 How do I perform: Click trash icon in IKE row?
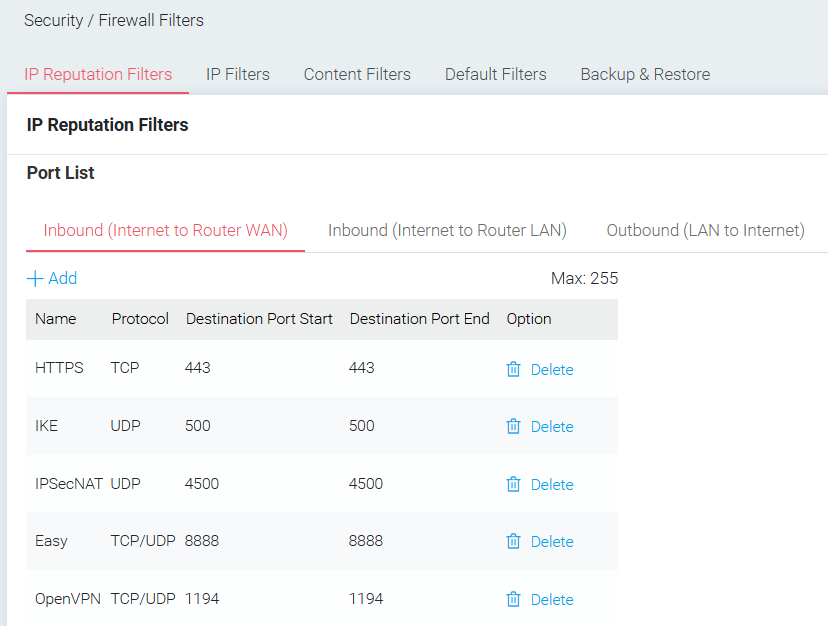point(513,426)
